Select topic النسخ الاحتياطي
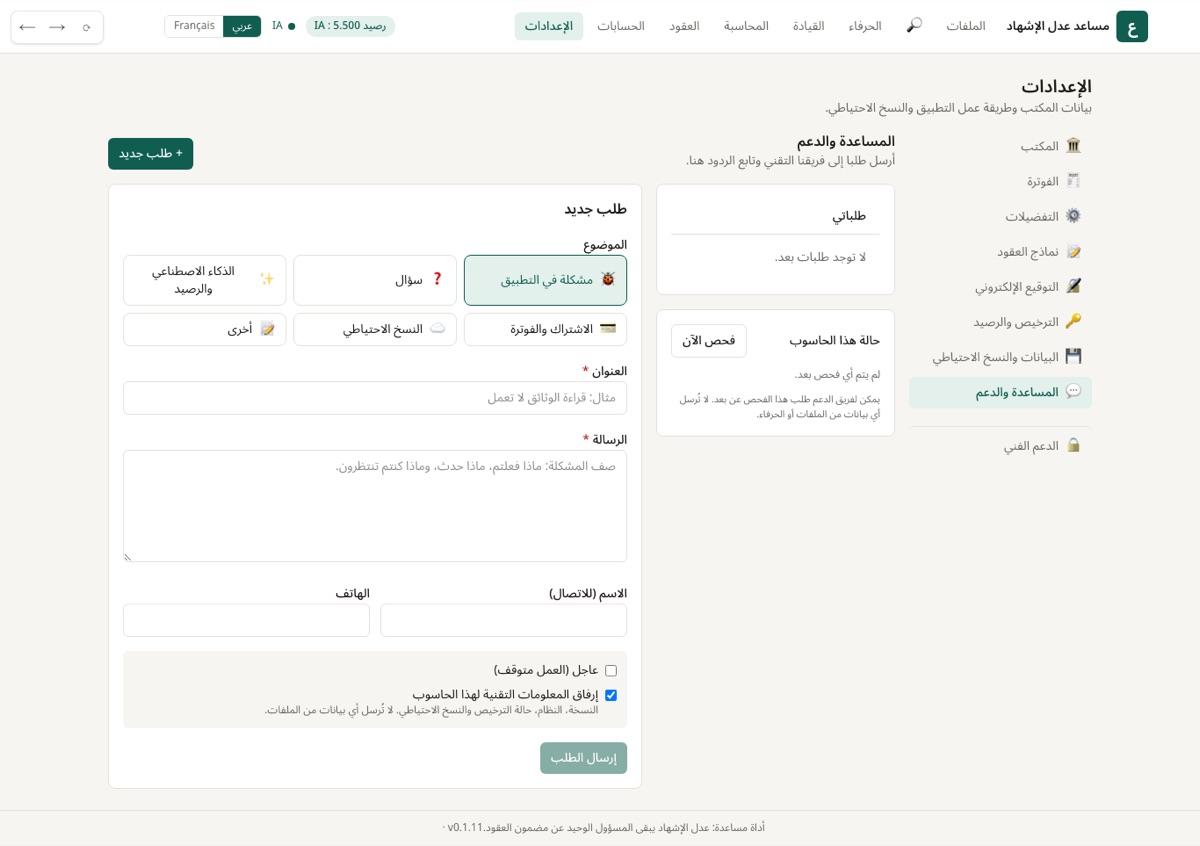The image size is (1200, 846). pyautogui.click(x=375, y=329)
